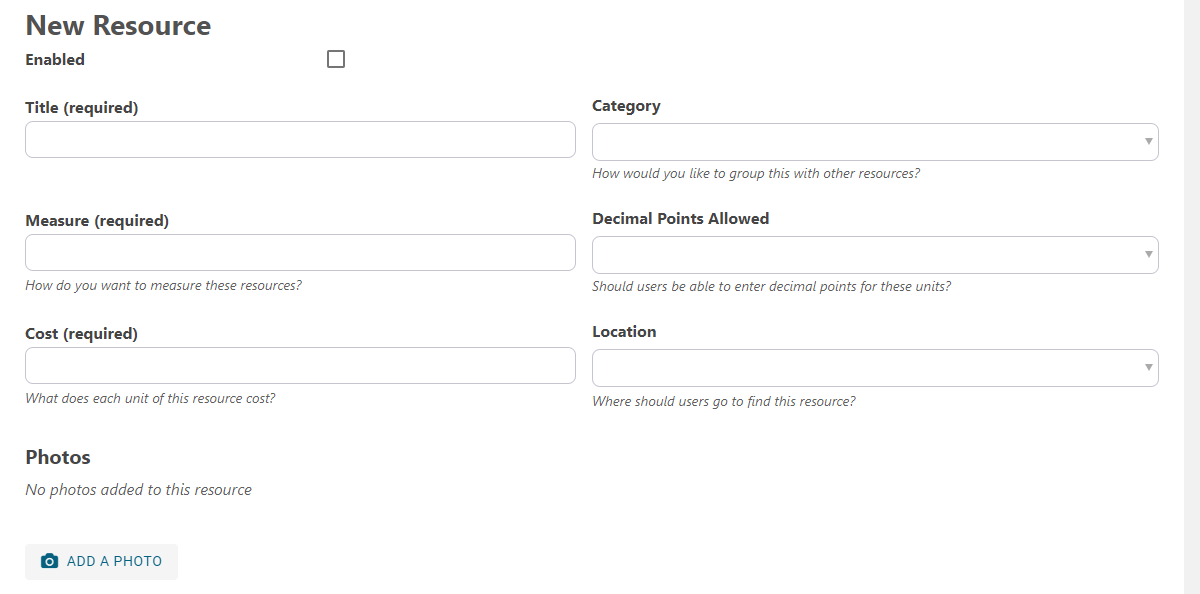Click ADD A PHOTO button
The width and height of the screenshot is (1200, 594).
pyautogui.click(x=101, y=562)
